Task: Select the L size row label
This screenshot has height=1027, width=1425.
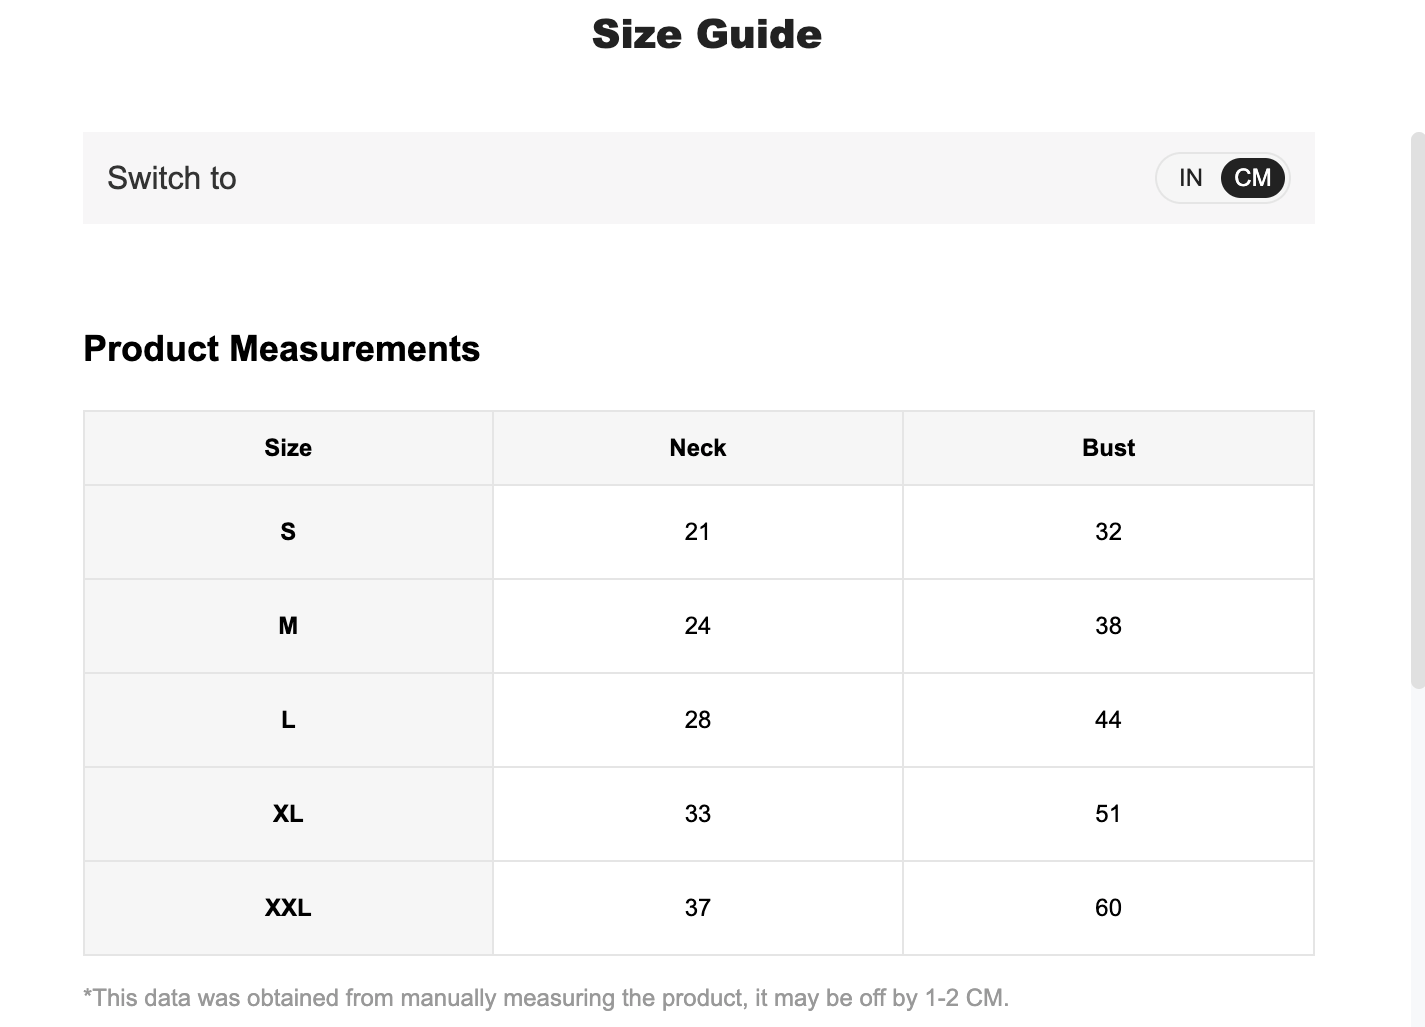Action: 288,720
